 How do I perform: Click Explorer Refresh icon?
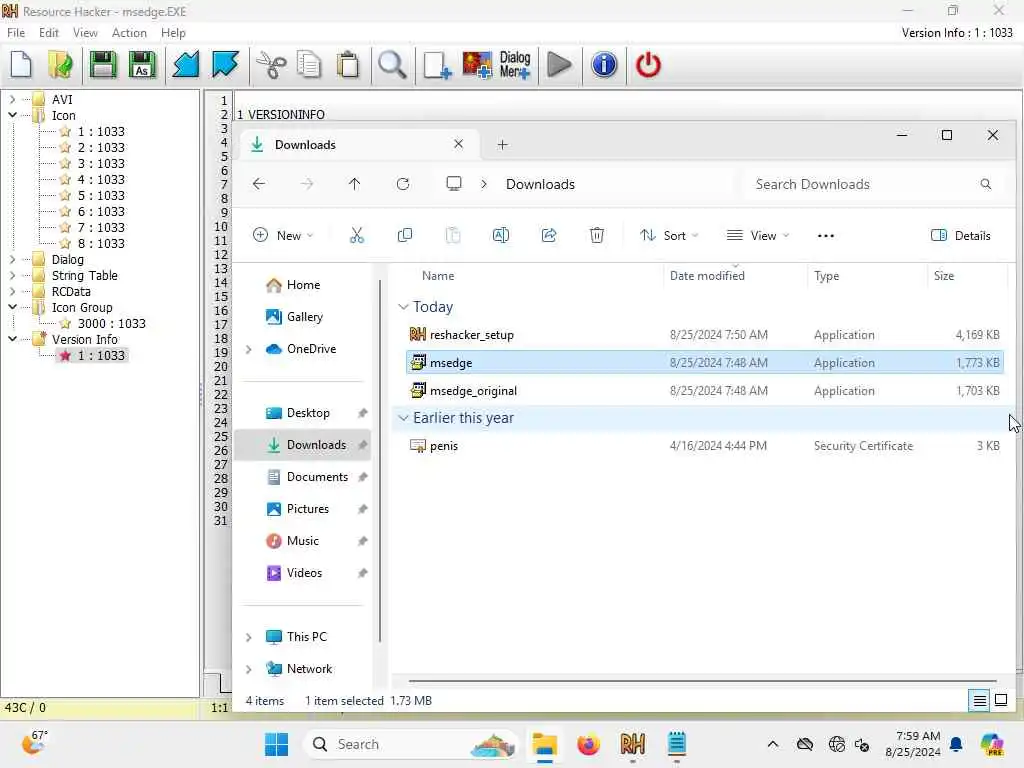pos(403,184)
